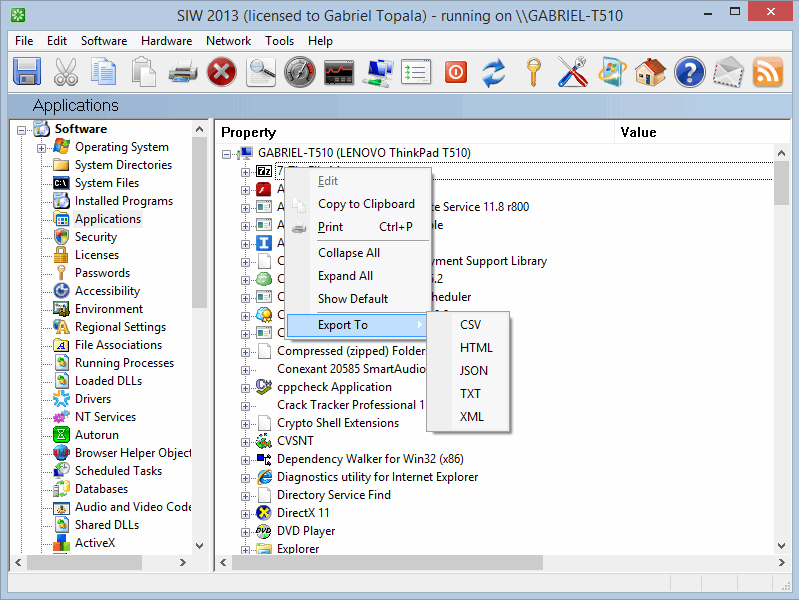Click the Security shield icon in tree
The height and width of the screenshot is (600, 799).
pyautogui.click(x=62, y=237)
